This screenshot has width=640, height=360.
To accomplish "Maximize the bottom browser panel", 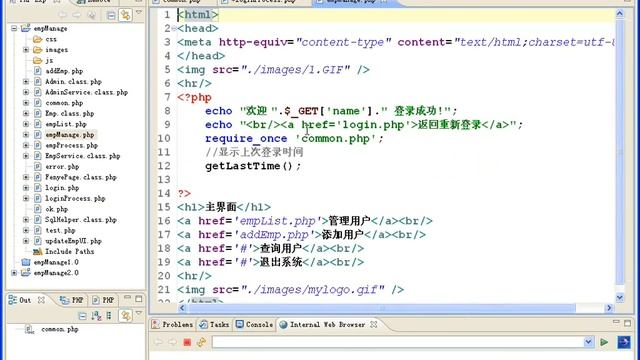I will pyautogui.click(x=627, y=323).
